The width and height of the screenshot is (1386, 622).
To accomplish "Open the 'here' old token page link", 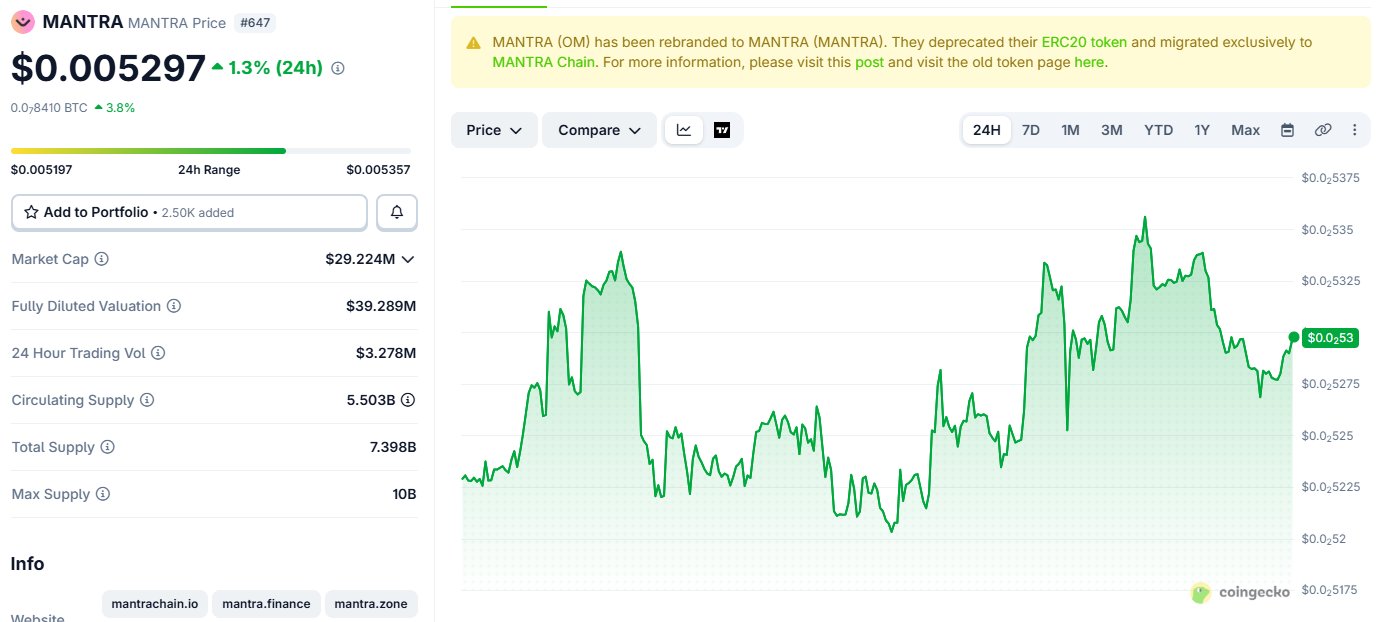I will [x=1088, y=61].
